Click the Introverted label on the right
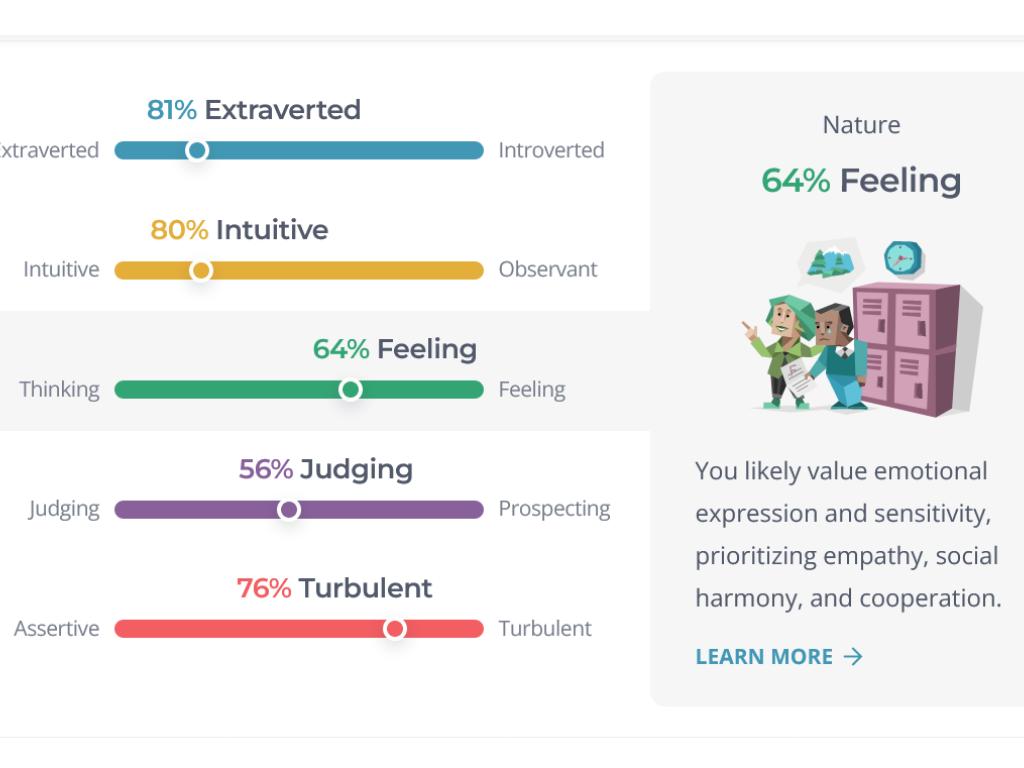Image resolution: width=1024 pixels, height=768 pixels. 551,151
